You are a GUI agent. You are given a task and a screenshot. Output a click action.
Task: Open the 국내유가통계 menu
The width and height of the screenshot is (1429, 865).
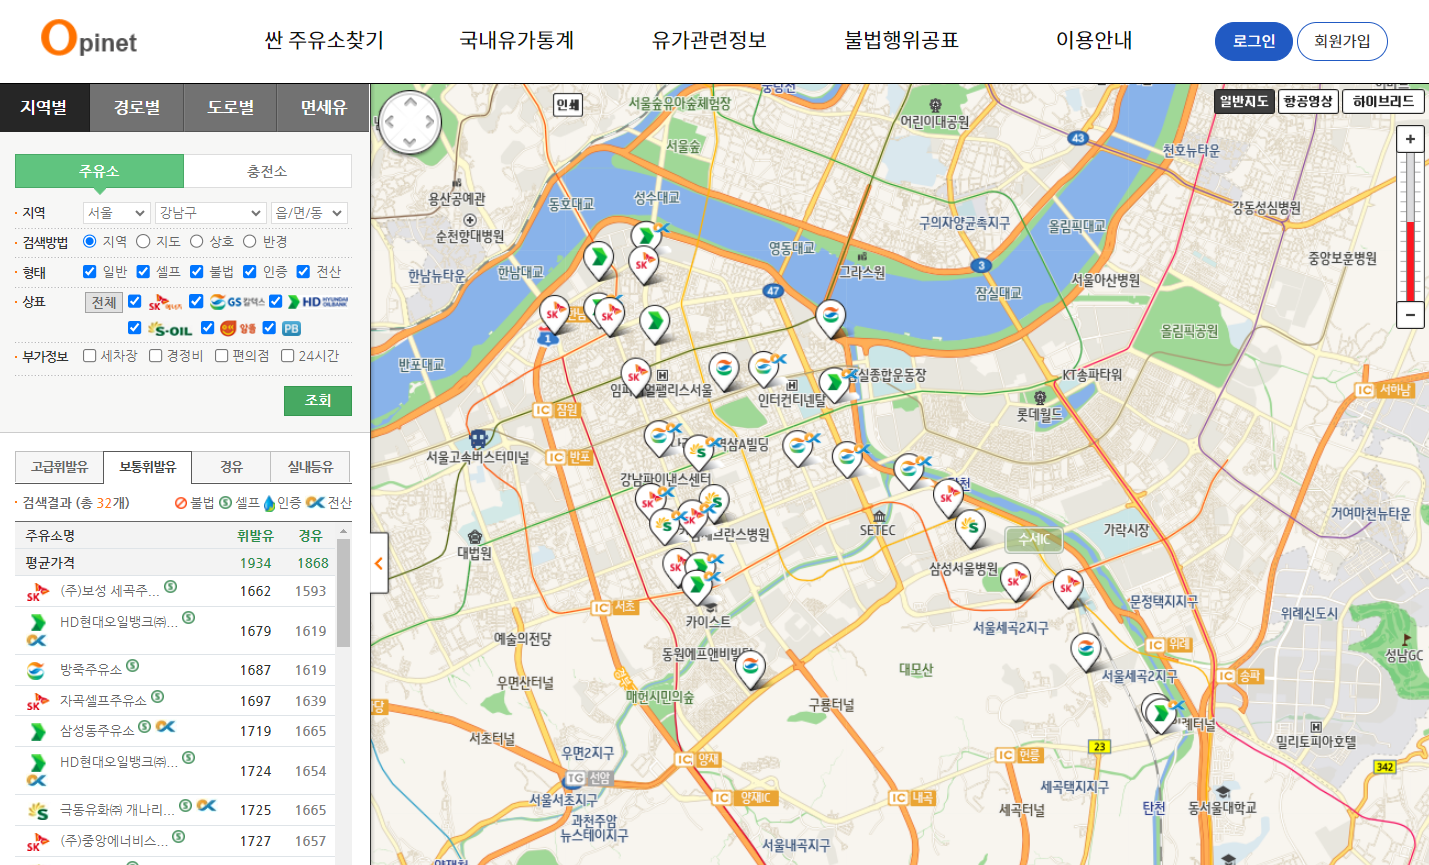point(517,40)
